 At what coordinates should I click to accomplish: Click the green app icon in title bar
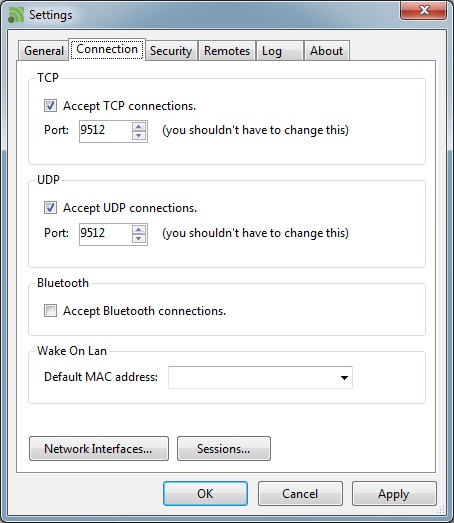point(16,15)
